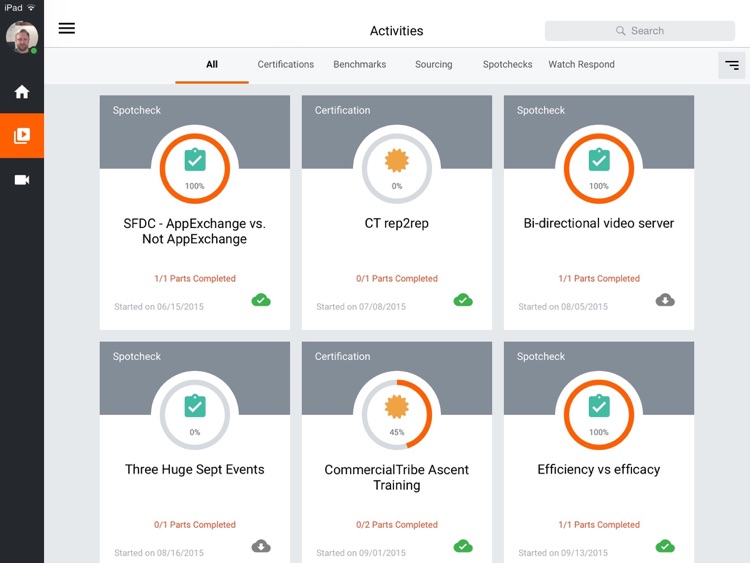Click the green cloud on CT rep2rep
Image resolution: width=750 pixels, height=563 pixels.
pos(463,300)
